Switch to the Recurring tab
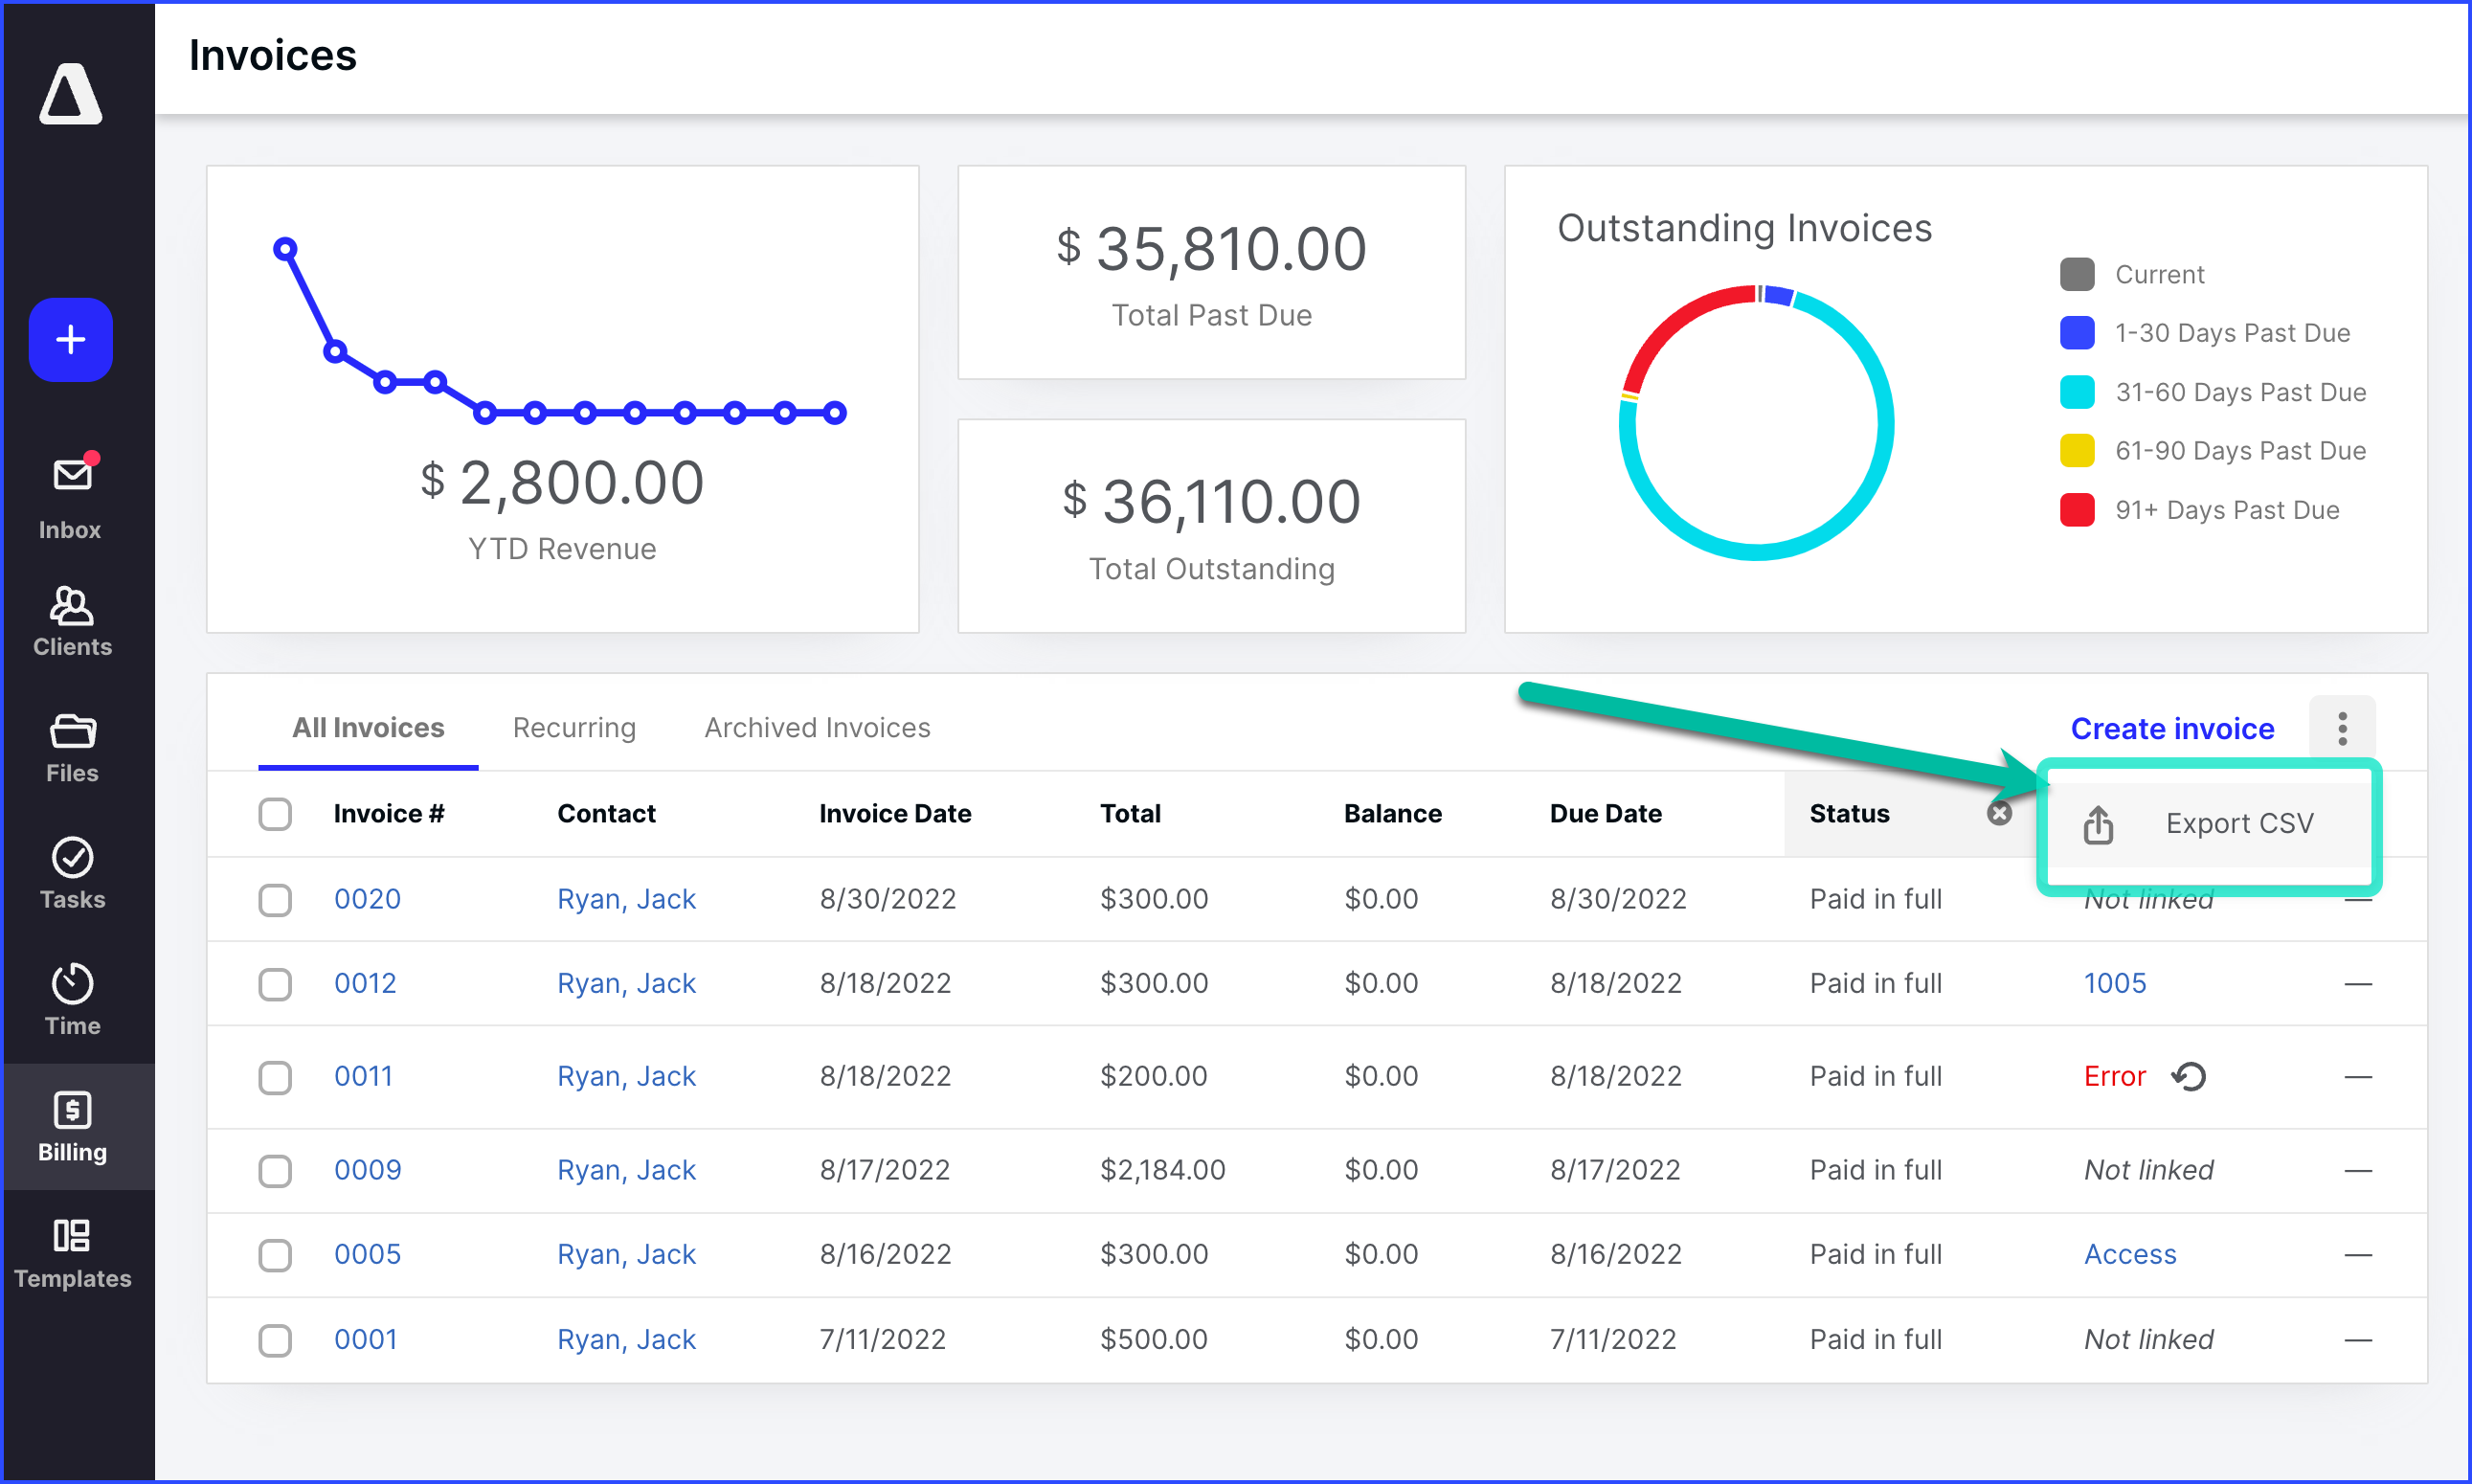 coord(574,728)
